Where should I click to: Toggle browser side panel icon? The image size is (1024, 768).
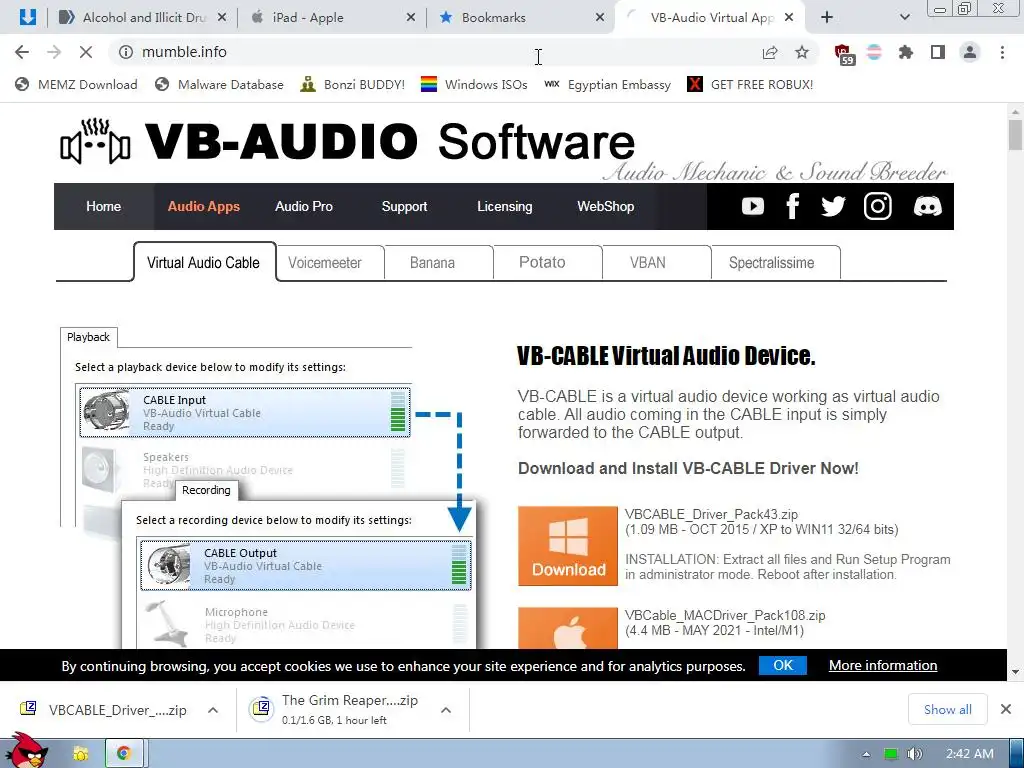point(938,52)
